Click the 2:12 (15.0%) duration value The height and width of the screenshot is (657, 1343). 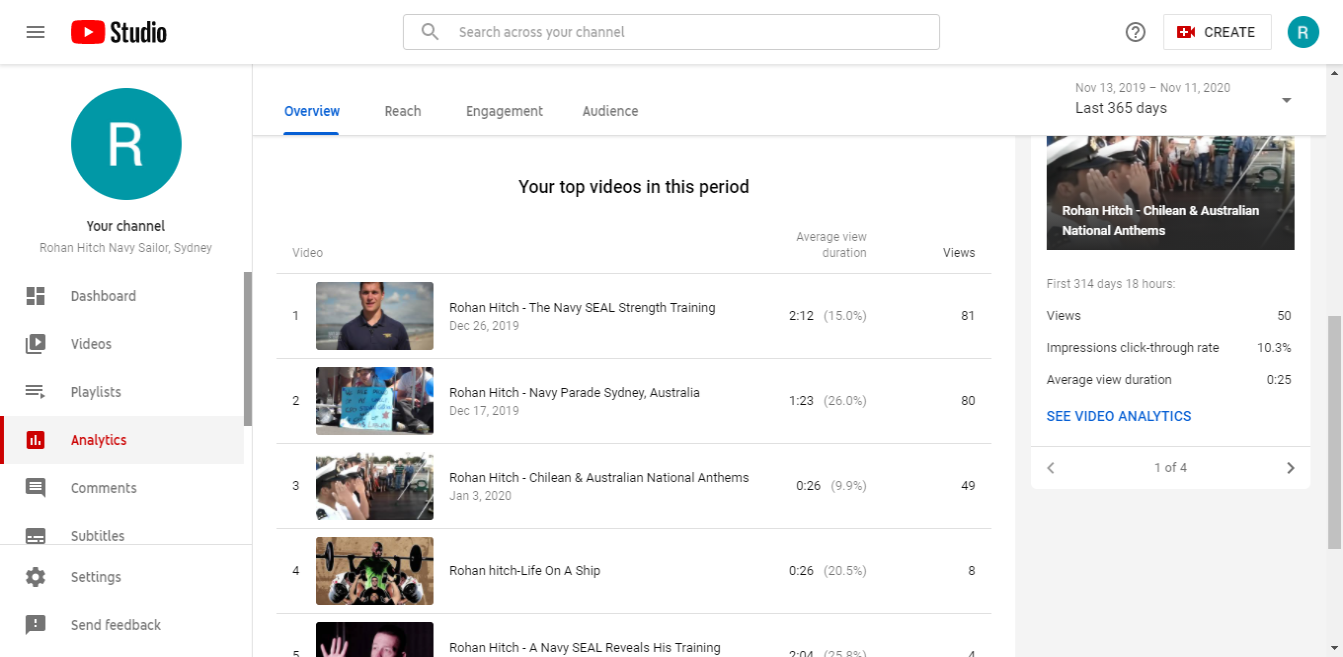point(828,316)
